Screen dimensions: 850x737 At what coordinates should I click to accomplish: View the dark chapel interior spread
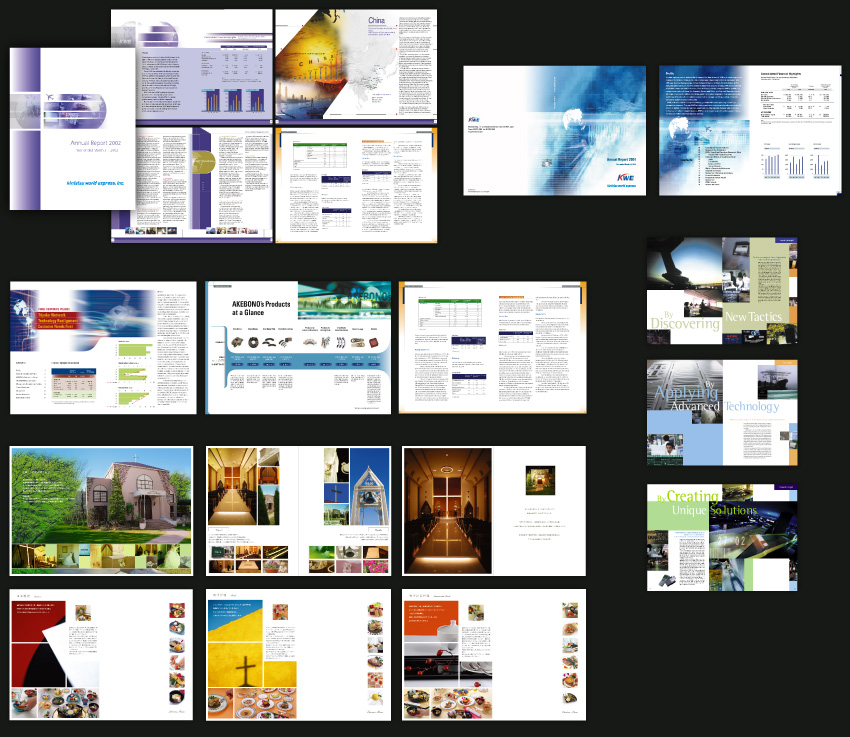coord(493,510)
